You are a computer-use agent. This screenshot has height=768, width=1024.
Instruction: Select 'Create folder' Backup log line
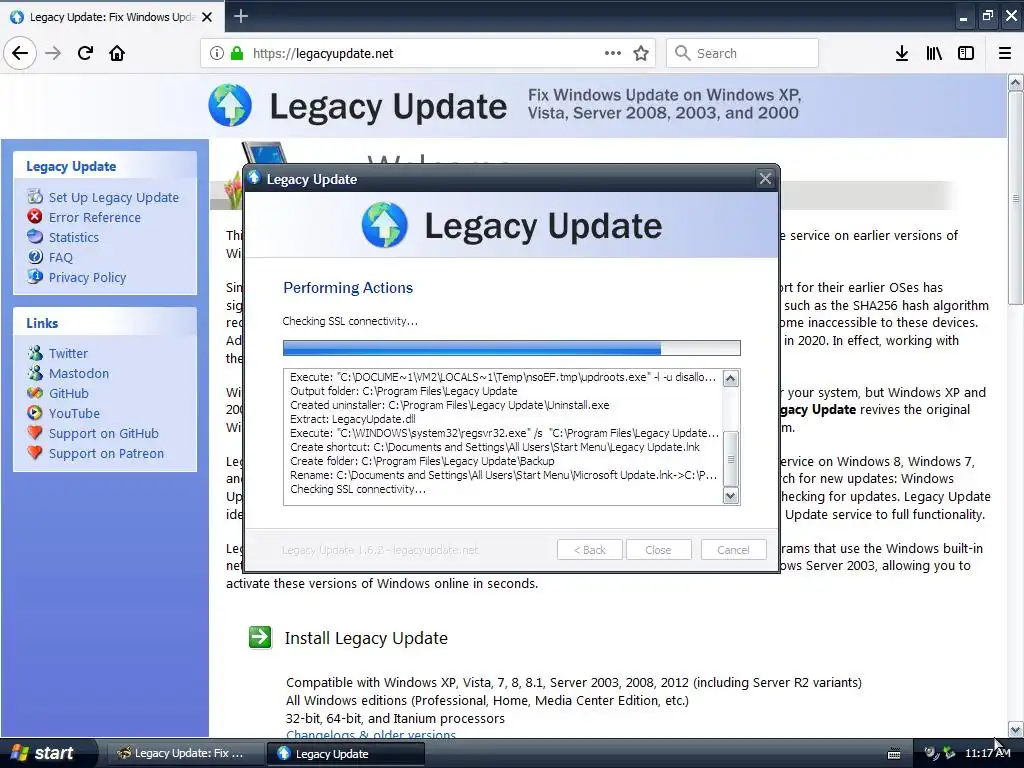click(x=422, y=461)
